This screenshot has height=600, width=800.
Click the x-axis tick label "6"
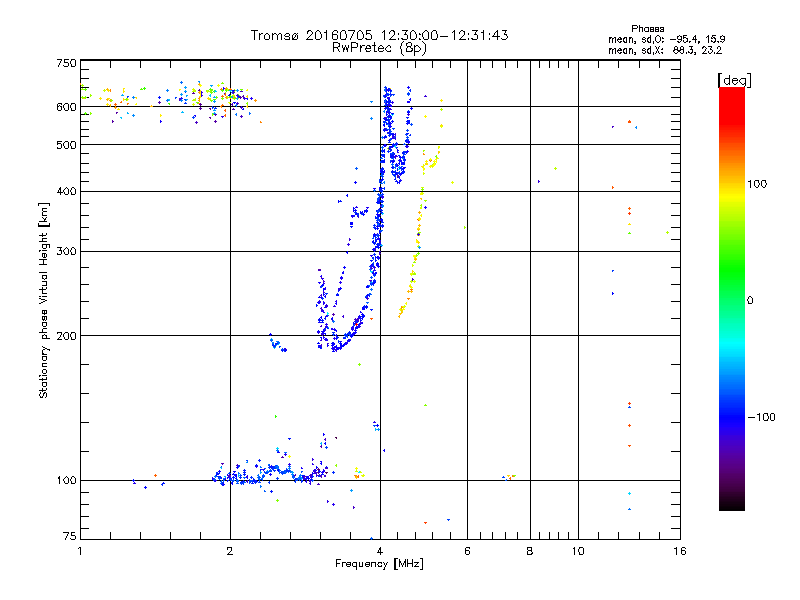(467, 551)
